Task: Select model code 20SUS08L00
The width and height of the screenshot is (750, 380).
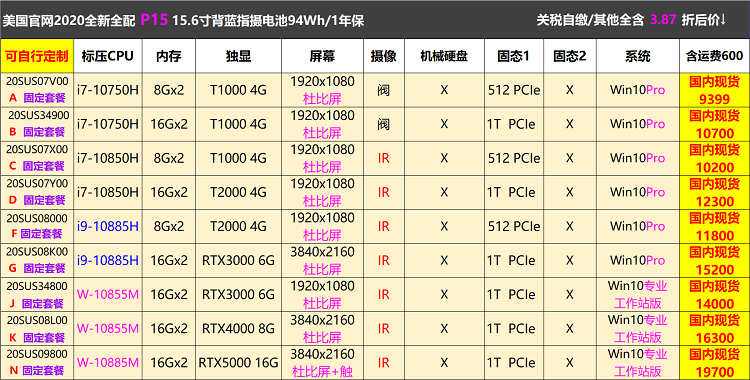Action: tap(37, 320)
